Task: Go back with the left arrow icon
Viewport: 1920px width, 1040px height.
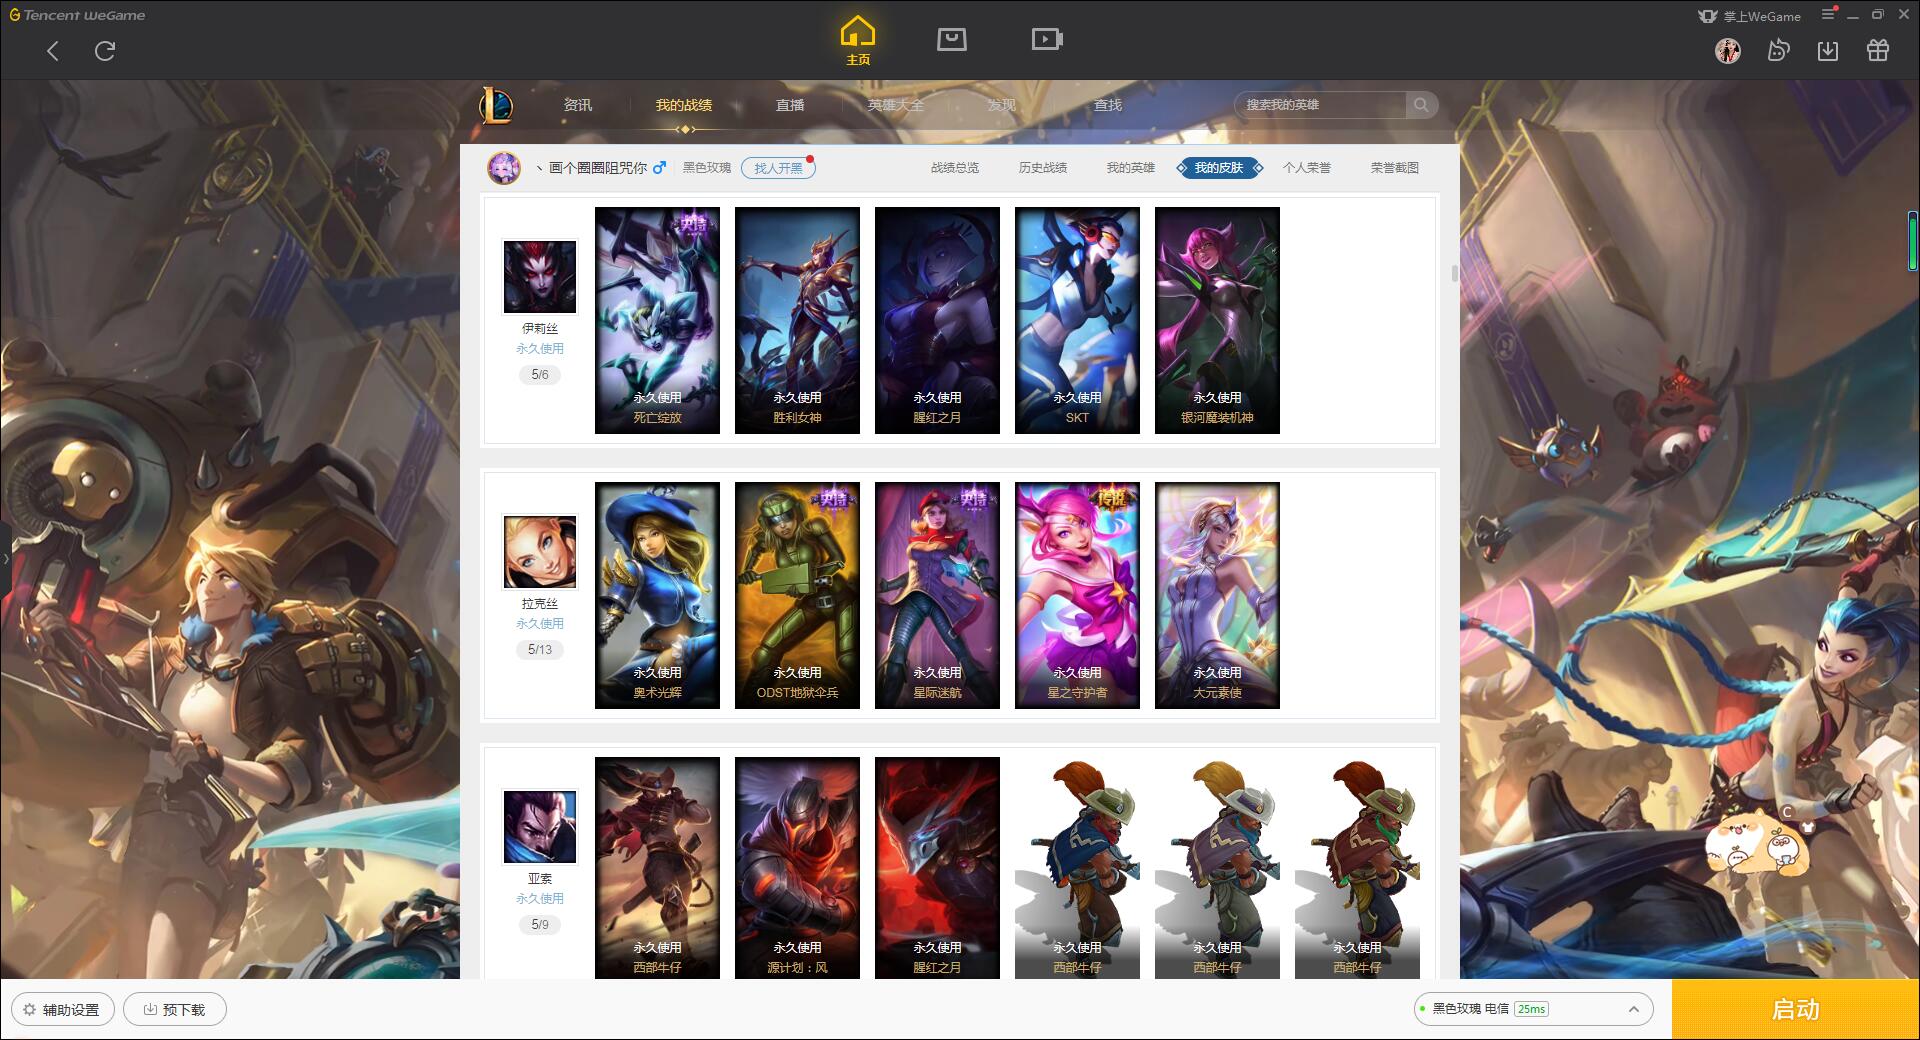Action: [53, 51]
